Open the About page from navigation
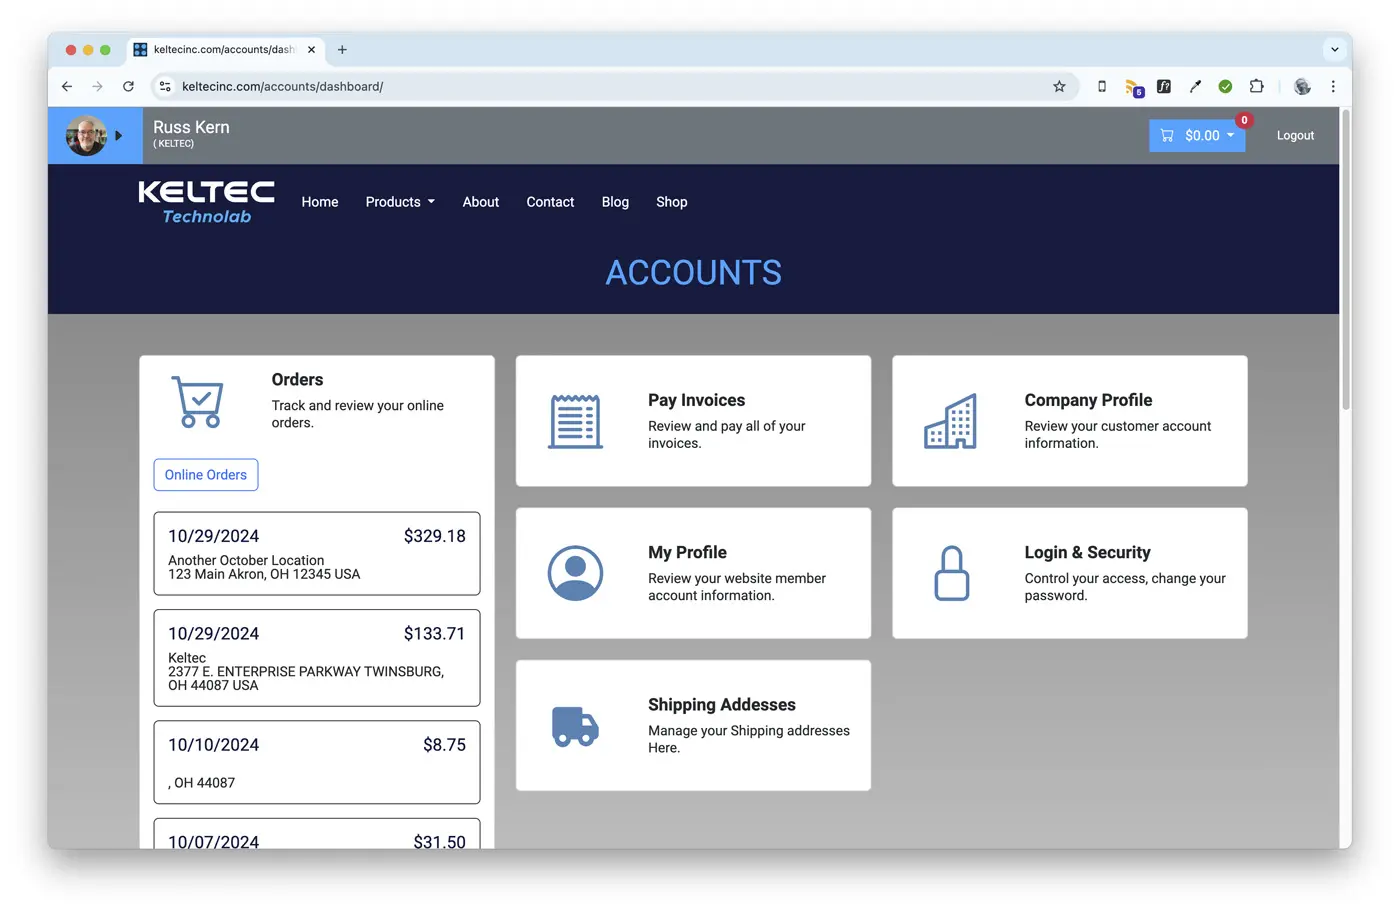The image size is (1400, 912). pyautogui.click(x=481, y=202)
